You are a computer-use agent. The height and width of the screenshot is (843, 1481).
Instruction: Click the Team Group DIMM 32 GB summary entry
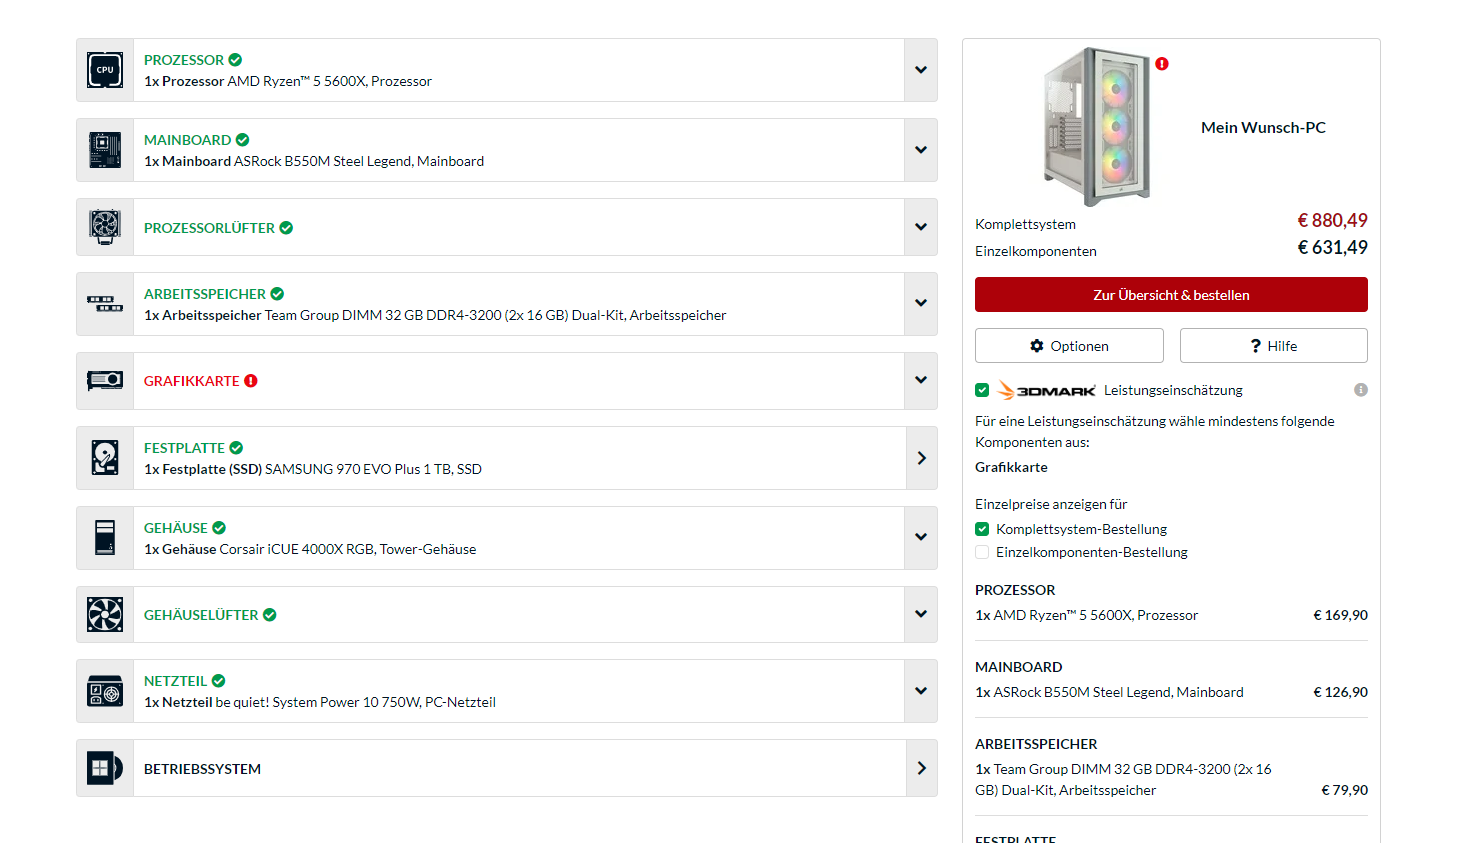pyautogui.click(x=1123, y=779)
